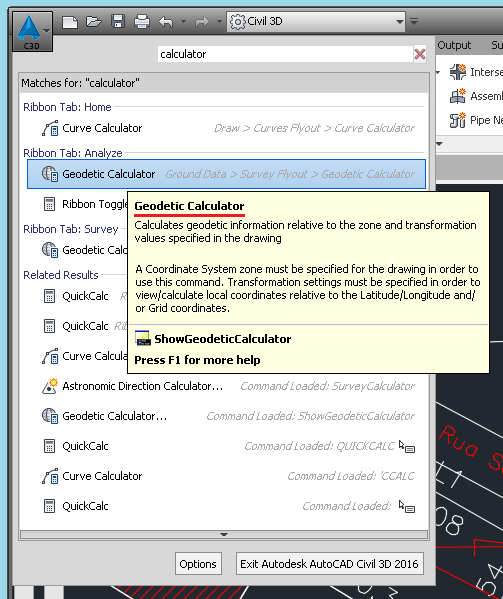Screen dimensions: 503x599
Task: Click the Options button
Action: pyautogui.click(x=198, y=564)
